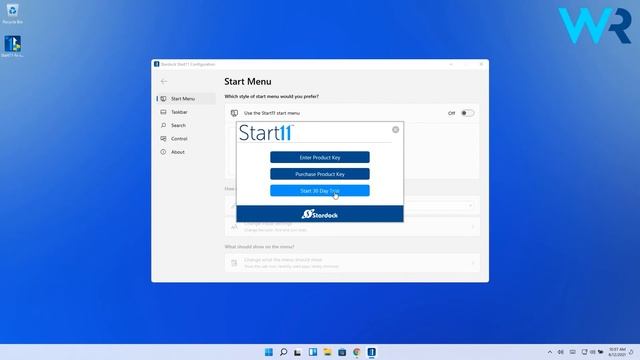Viewport: 640px width, 360px height.
Task: Select the Start11 installer desktop icon
Action: [12, 46]
